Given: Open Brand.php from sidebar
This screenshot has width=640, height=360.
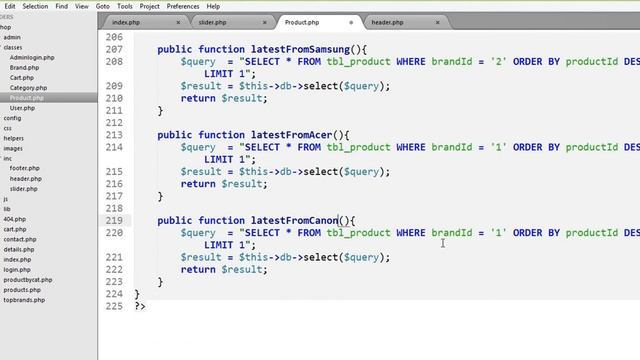Looking at the screenshot, I should (24, 68).
